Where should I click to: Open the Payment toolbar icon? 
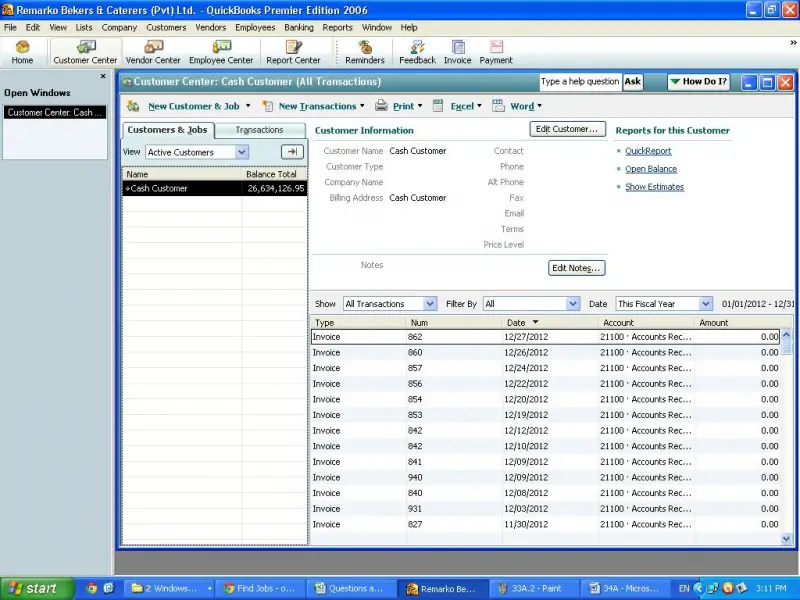coord(495,53)
